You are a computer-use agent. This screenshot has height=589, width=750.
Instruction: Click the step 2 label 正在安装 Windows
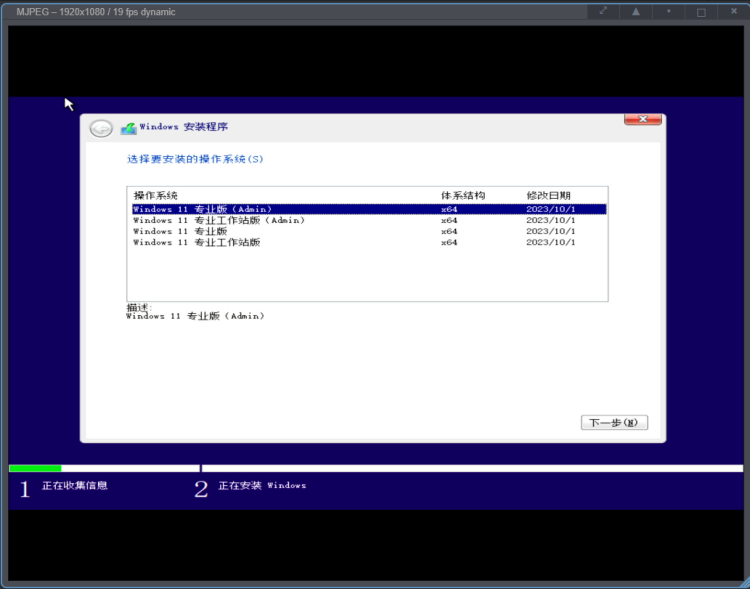[x=262, y=485]
